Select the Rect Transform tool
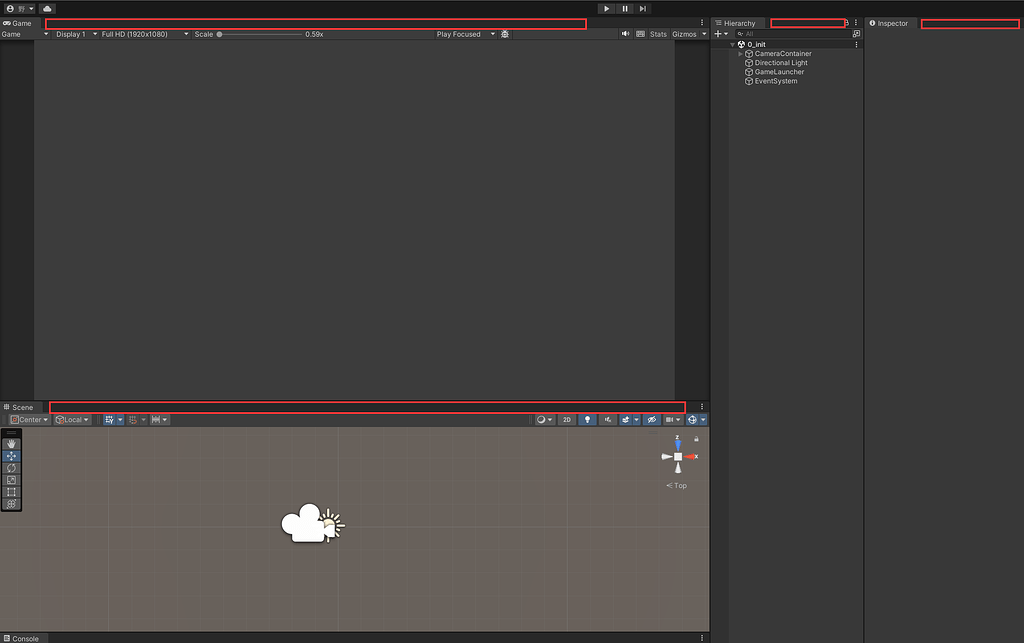Screen dimensions: 1024x643 11,492
